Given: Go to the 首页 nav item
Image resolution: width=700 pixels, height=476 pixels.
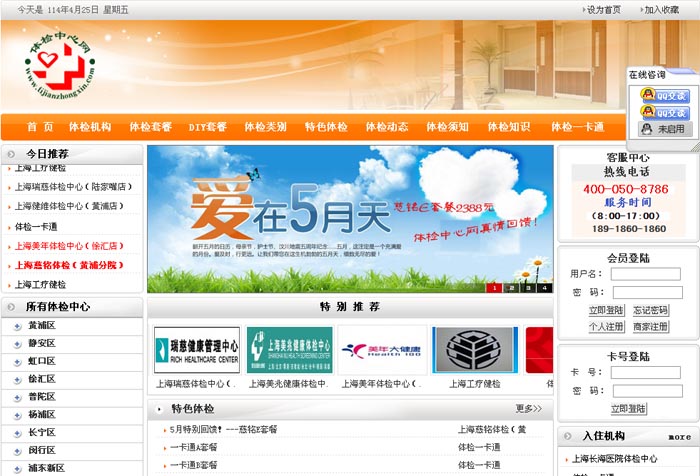Looking at the screenshot, I should click(40, 127).
